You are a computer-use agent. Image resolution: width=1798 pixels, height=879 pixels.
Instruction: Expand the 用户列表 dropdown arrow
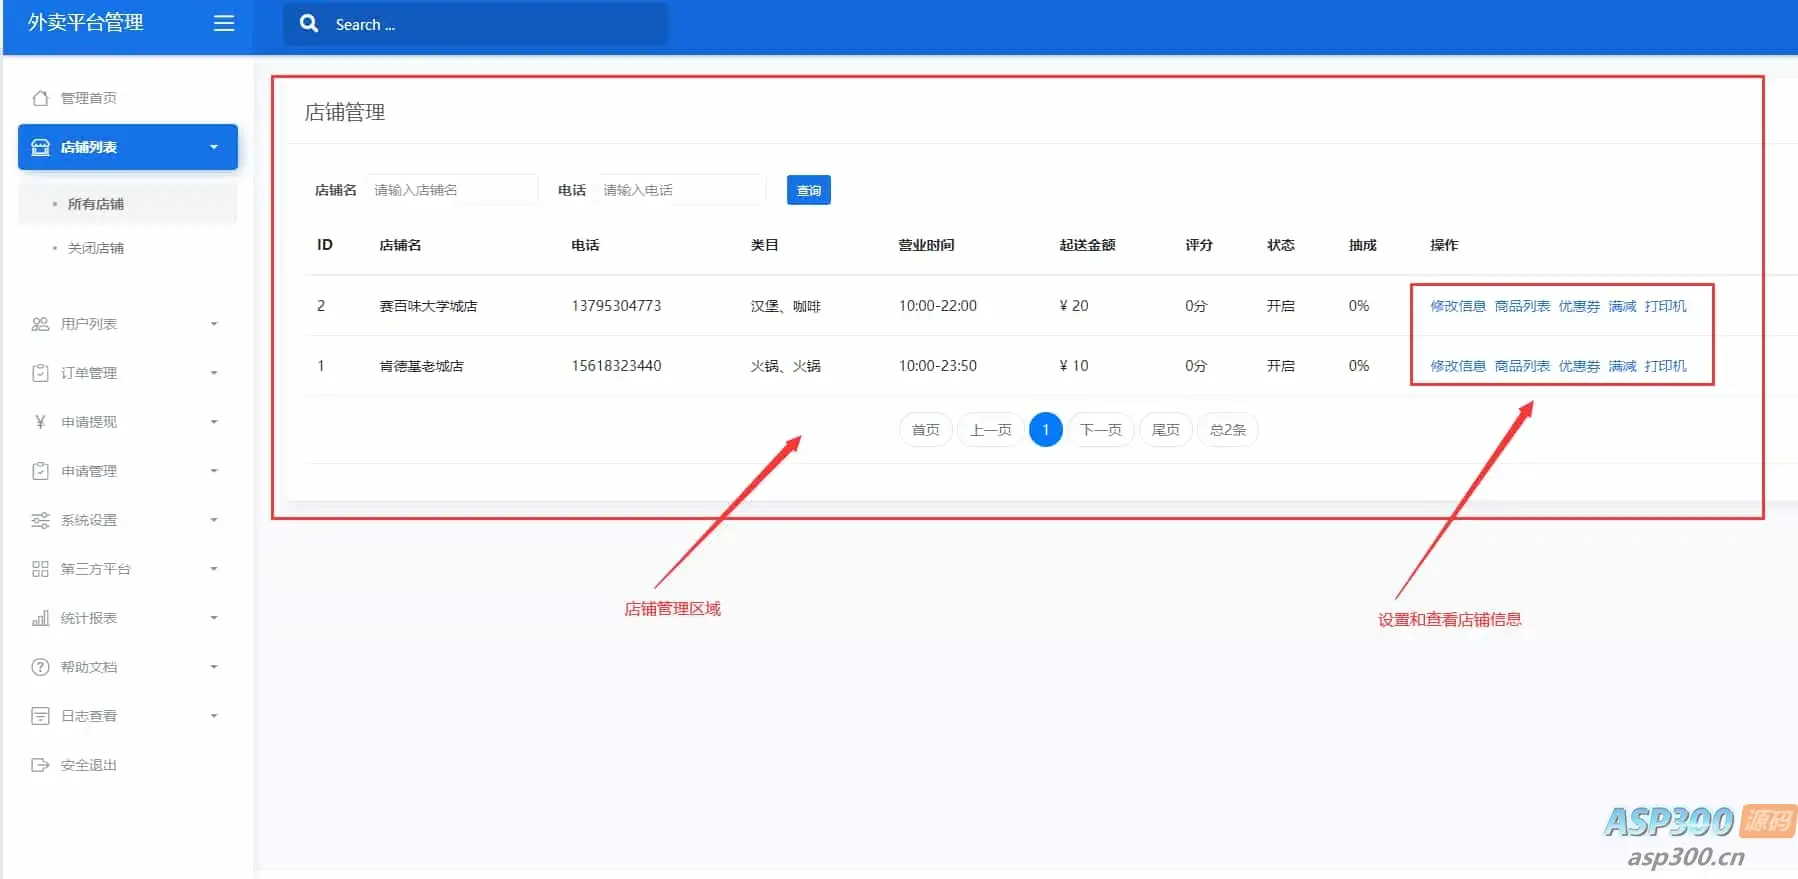[x=214, y=324]
